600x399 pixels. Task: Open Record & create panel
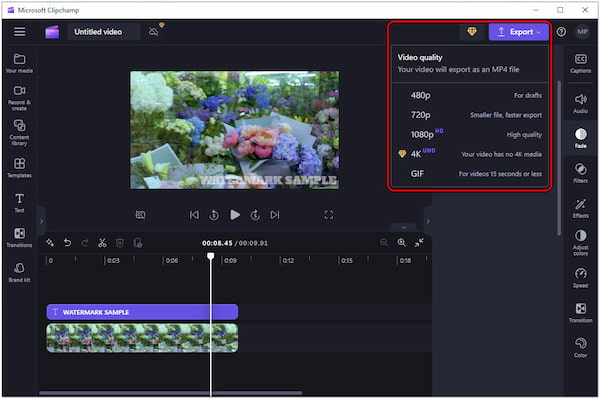tap(19, 98)
